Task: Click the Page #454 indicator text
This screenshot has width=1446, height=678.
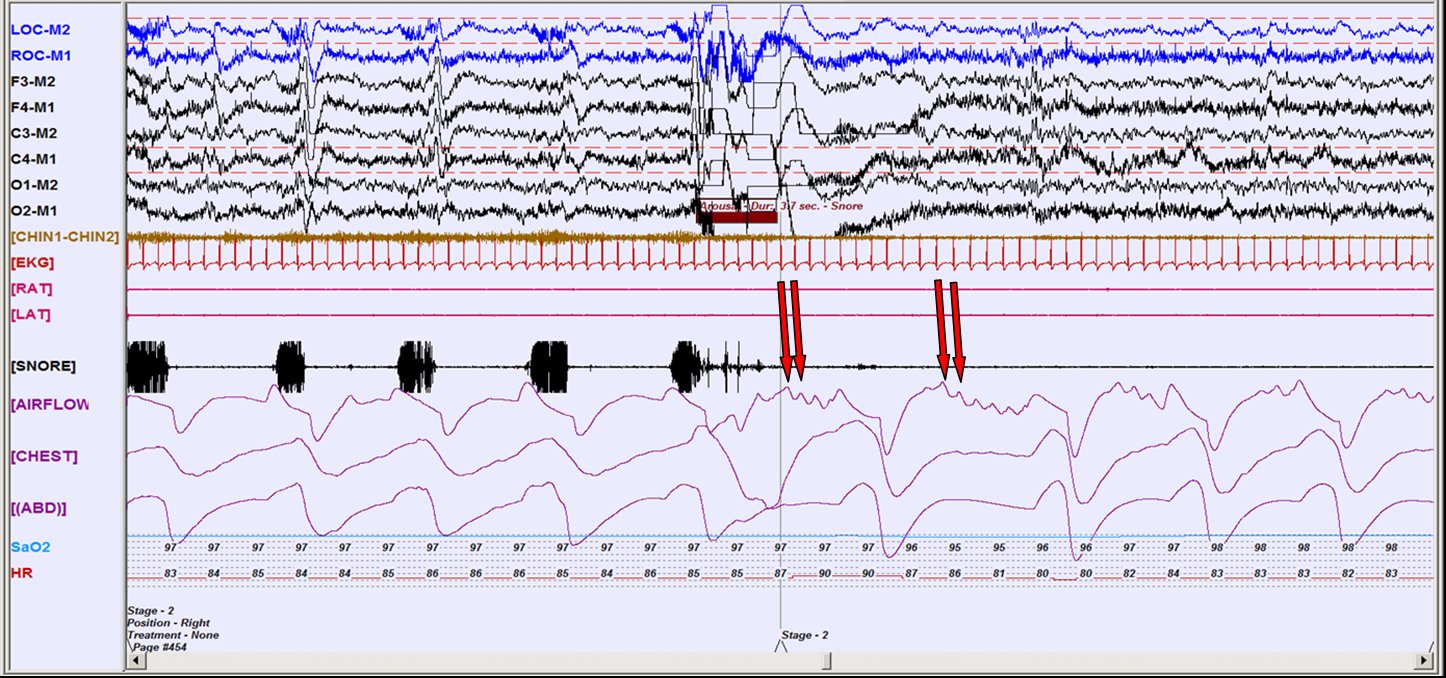Action: (x=160, y=647)
